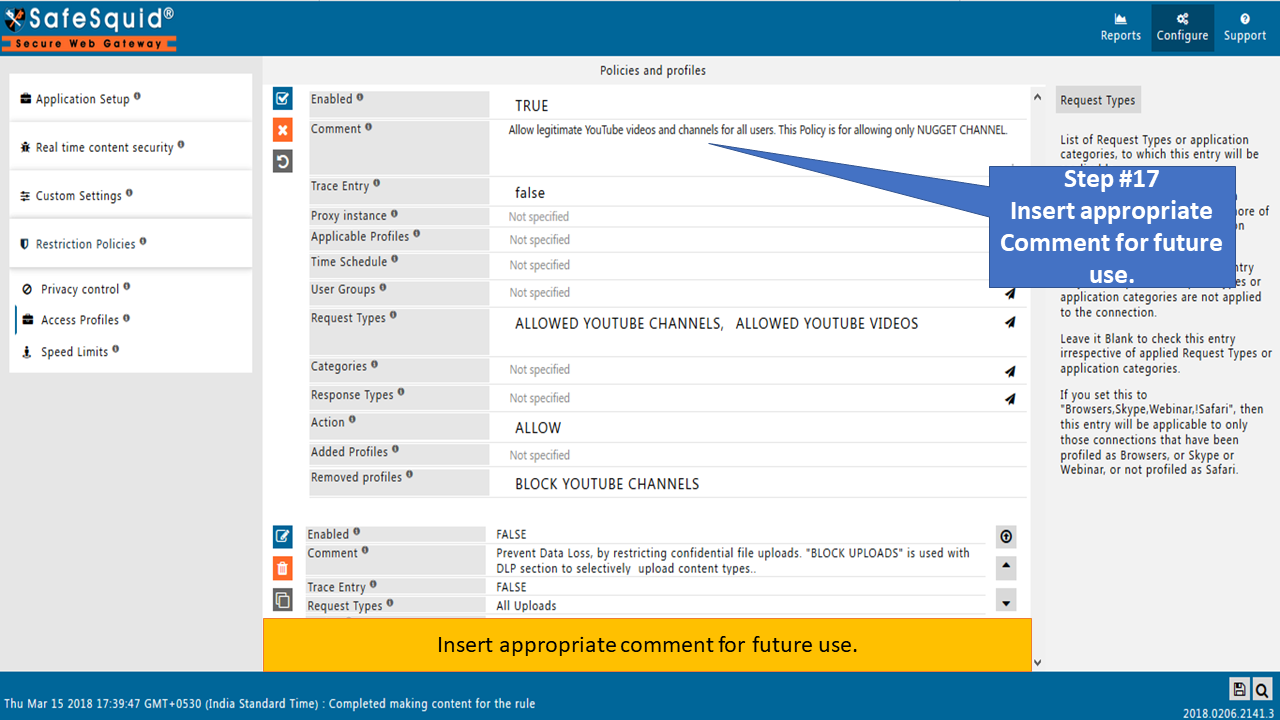
Task: Open search using the magnifier icon
Action: point(1262,689)
